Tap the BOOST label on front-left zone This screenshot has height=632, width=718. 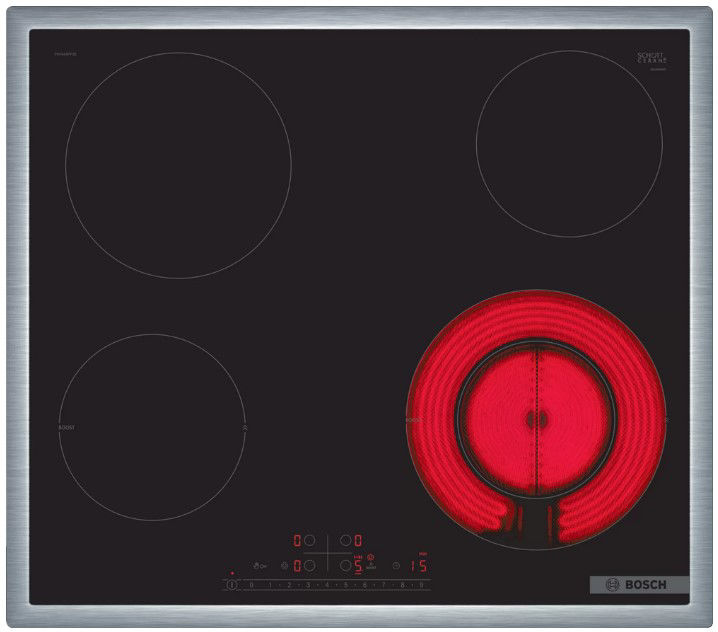pos(66,427)
